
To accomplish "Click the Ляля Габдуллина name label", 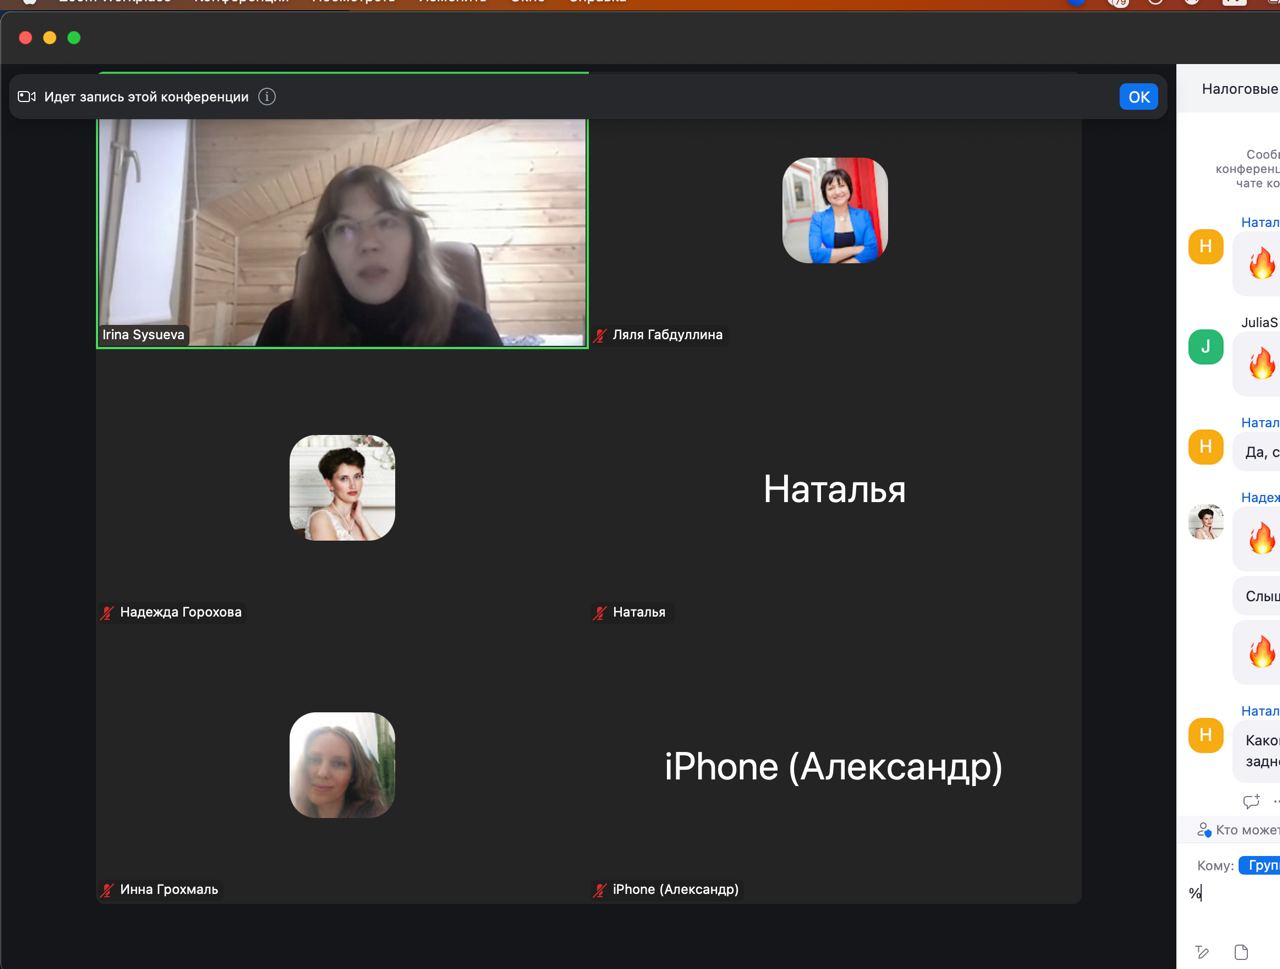I will [x=667, y=335].
